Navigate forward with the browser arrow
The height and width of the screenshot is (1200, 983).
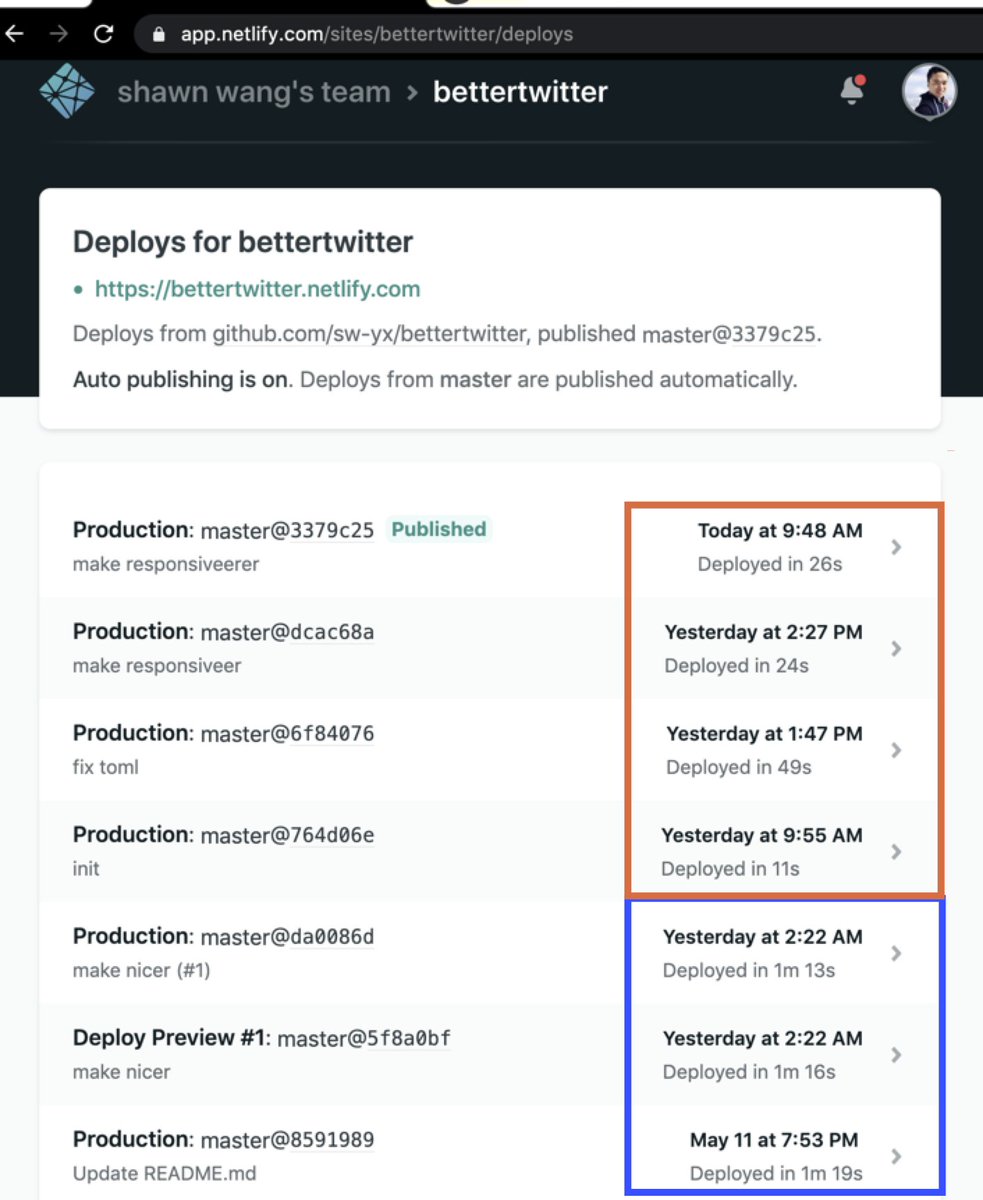[x=59, y=34]
